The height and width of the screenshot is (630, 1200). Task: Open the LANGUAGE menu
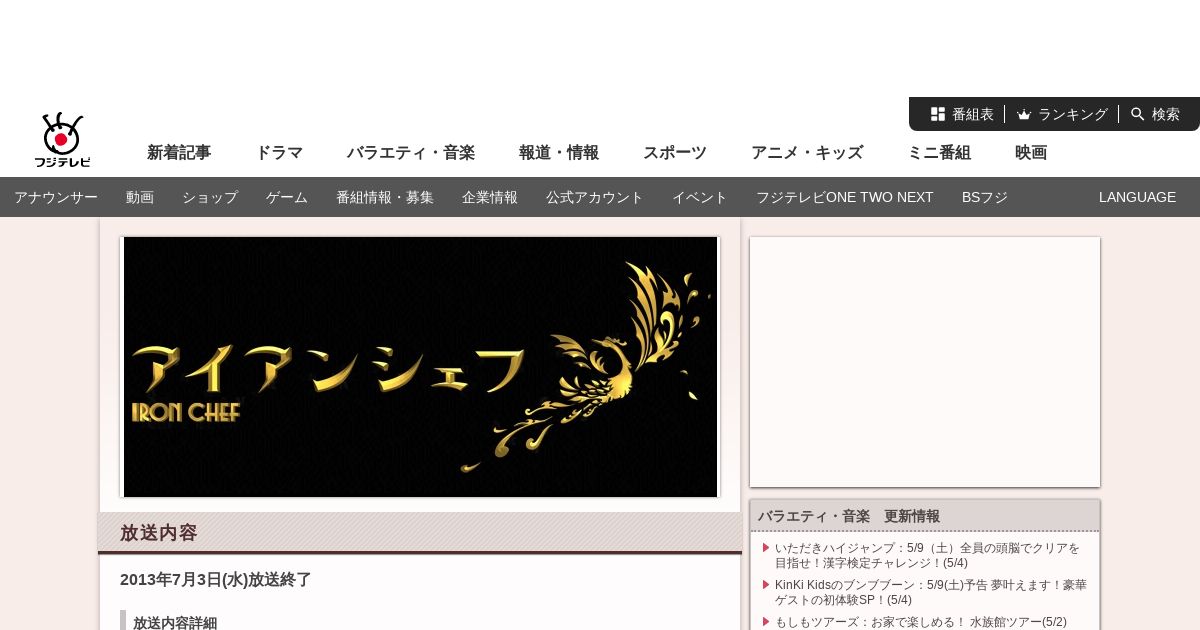[1137, 197]
